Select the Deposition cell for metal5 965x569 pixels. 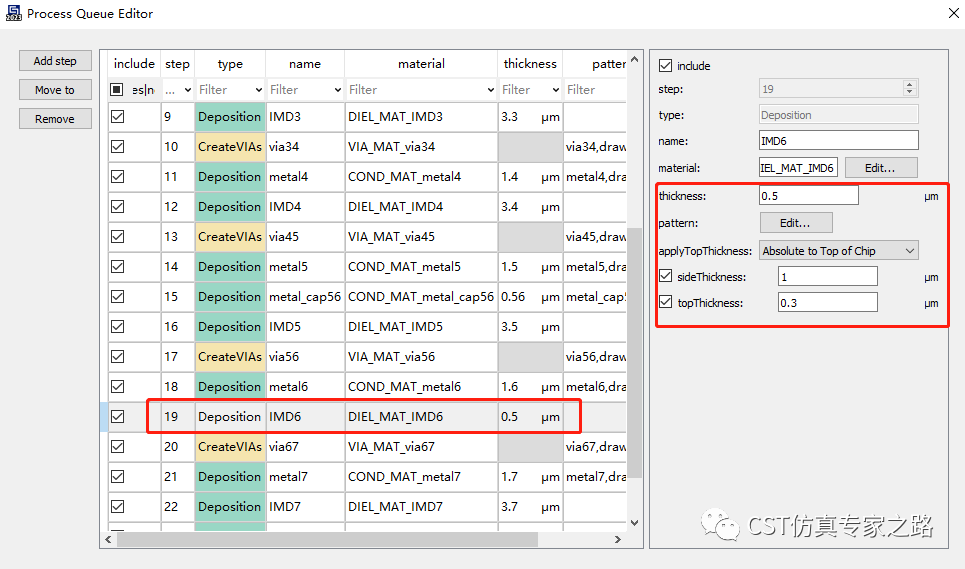pos(230,266)
